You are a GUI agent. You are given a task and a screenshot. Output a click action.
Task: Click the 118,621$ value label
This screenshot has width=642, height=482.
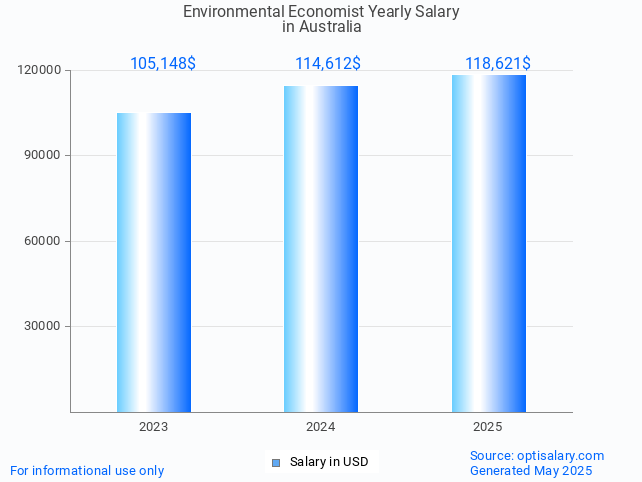click(x=498, y=63)
